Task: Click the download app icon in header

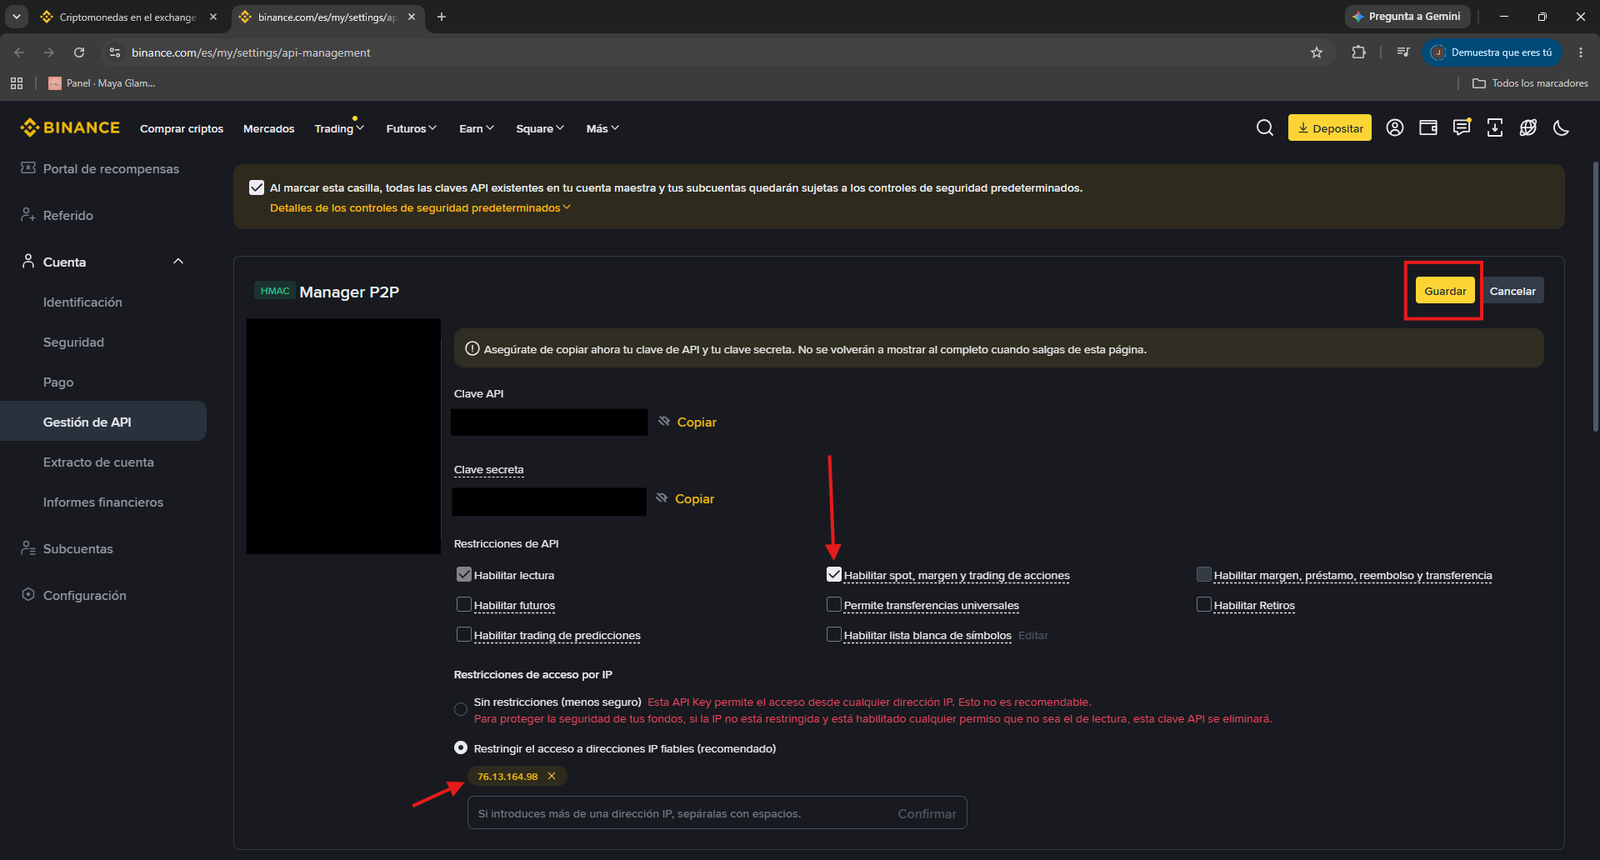Action: click(1495, 128)
